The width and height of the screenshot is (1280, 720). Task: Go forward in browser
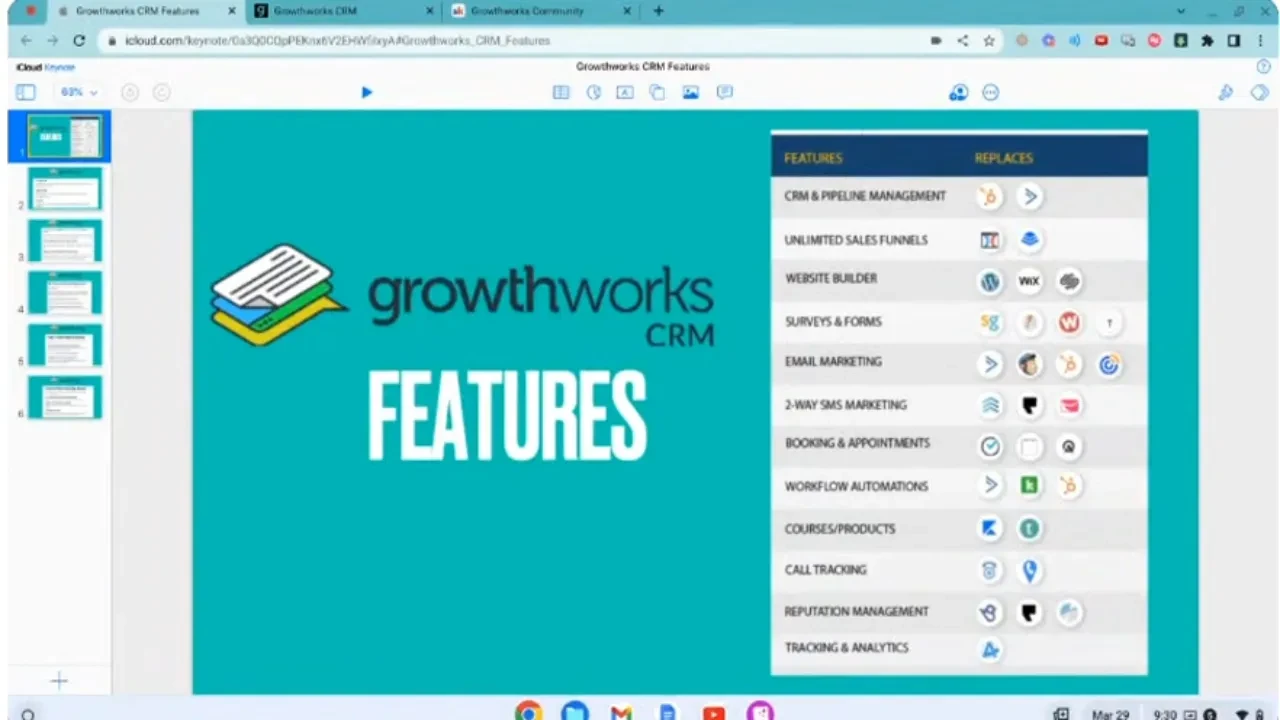pyautogui.click(x=52, y=41)
